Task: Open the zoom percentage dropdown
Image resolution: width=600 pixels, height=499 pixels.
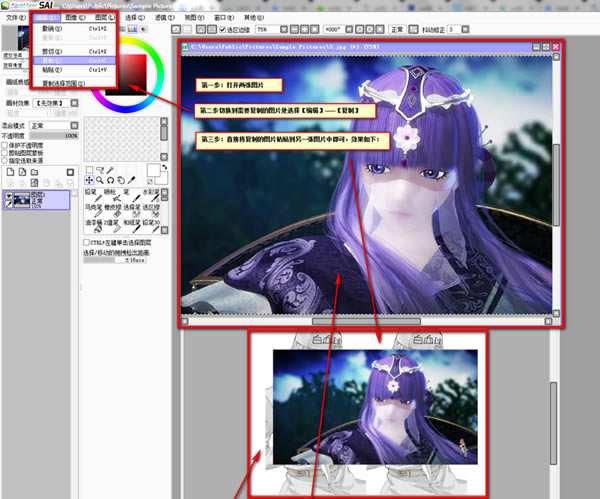Action: coord(284,29)
